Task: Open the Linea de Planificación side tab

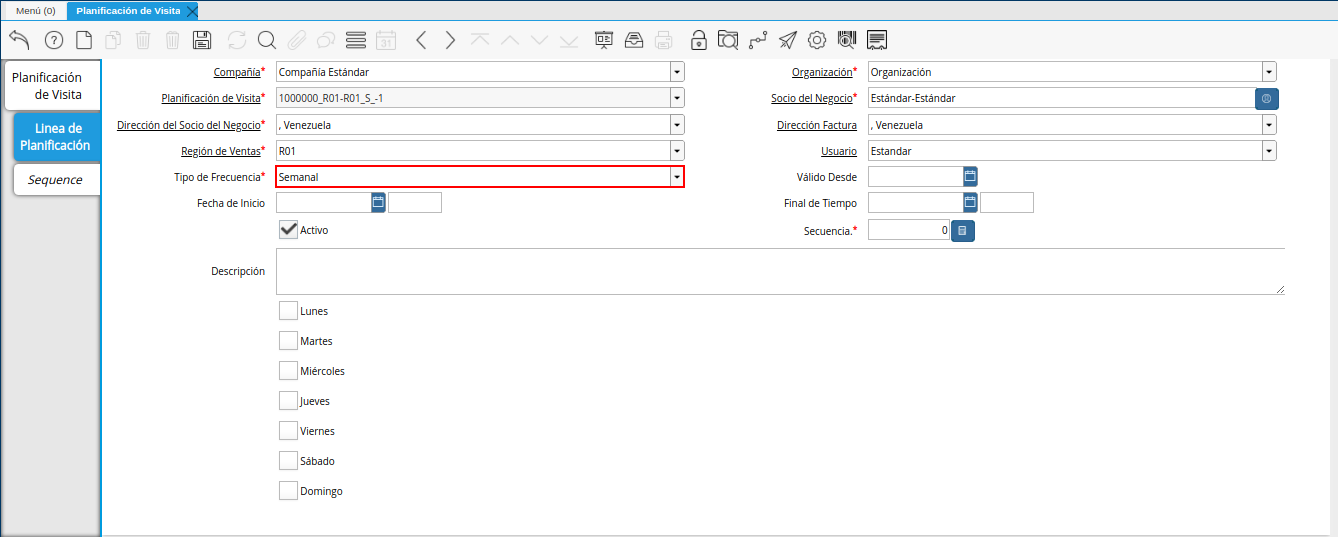Action: tap(57, 137)
